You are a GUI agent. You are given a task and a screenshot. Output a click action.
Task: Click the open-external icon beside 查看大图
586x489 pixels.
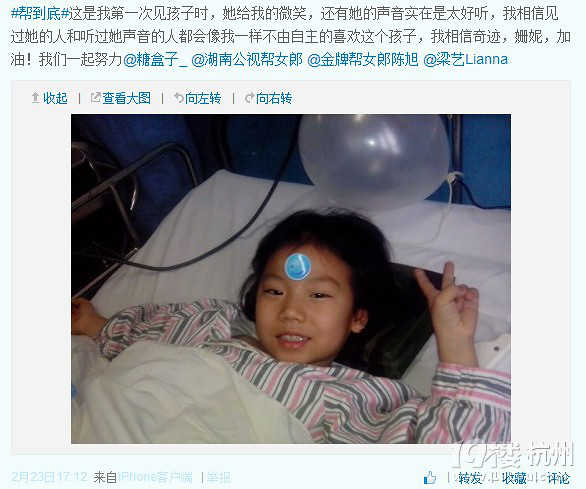pos(96,98)
